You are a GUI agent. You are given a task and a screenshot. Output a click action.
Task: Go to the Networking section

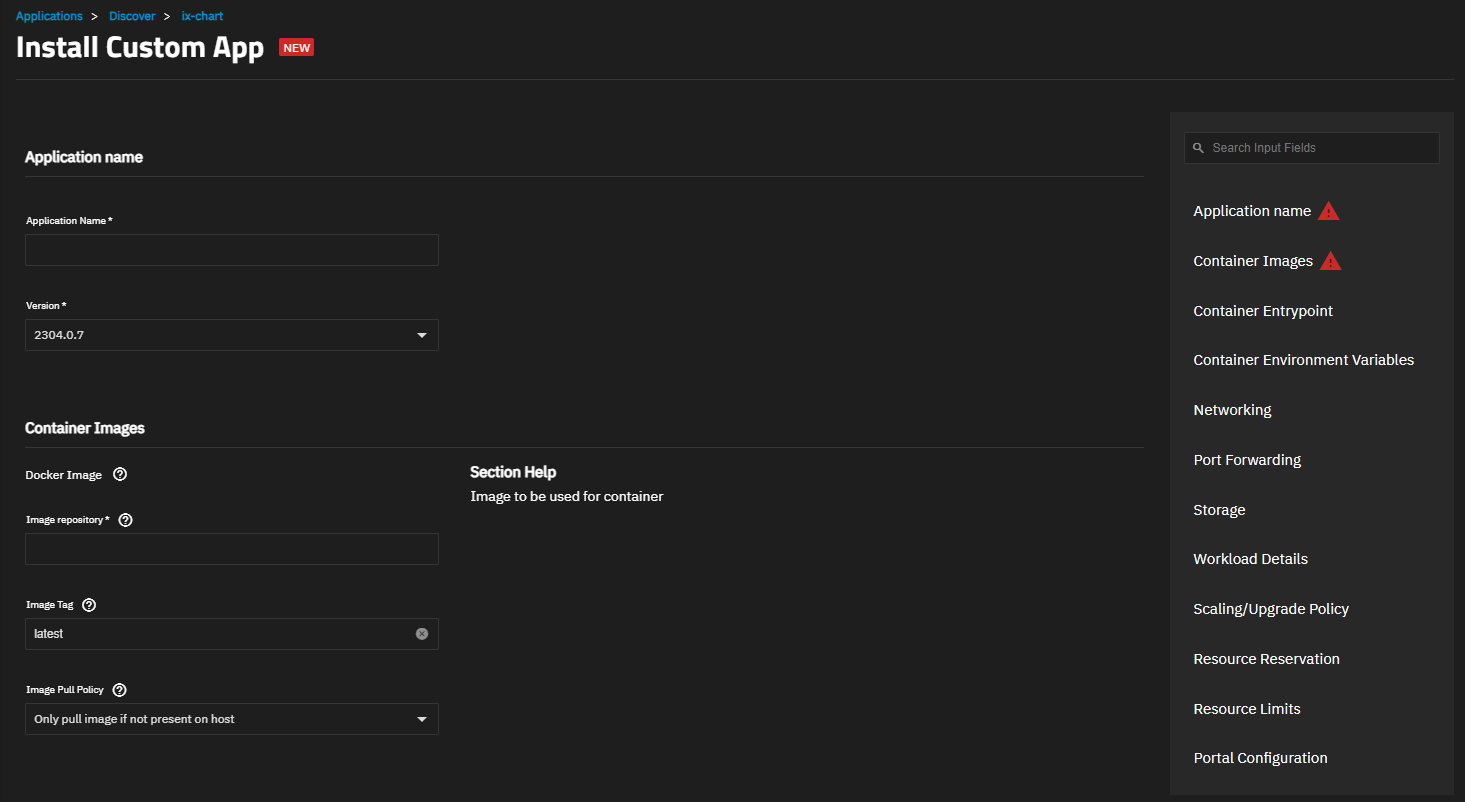tap(1232, 410)
